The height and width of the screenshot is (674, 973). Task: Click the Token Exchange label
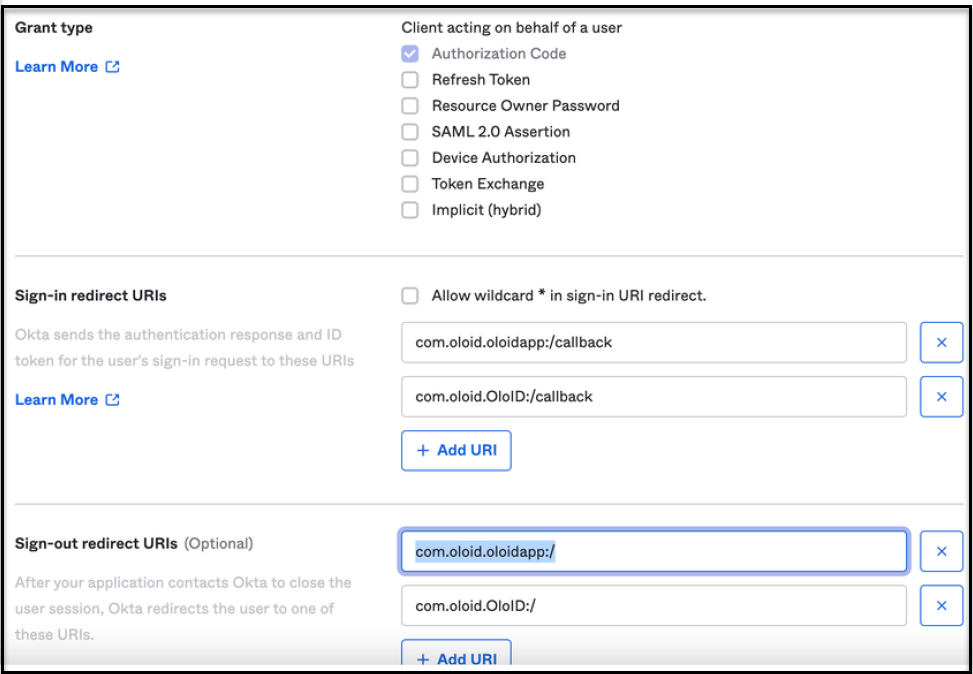pyautogui.click(x=488, y=184)
